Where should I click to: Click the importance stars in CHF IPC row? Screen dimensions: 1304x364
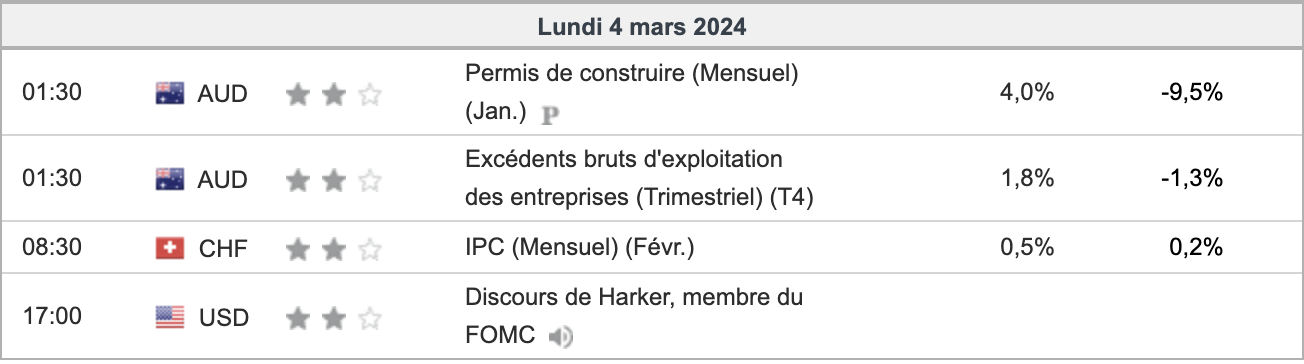tap(333, 249)
